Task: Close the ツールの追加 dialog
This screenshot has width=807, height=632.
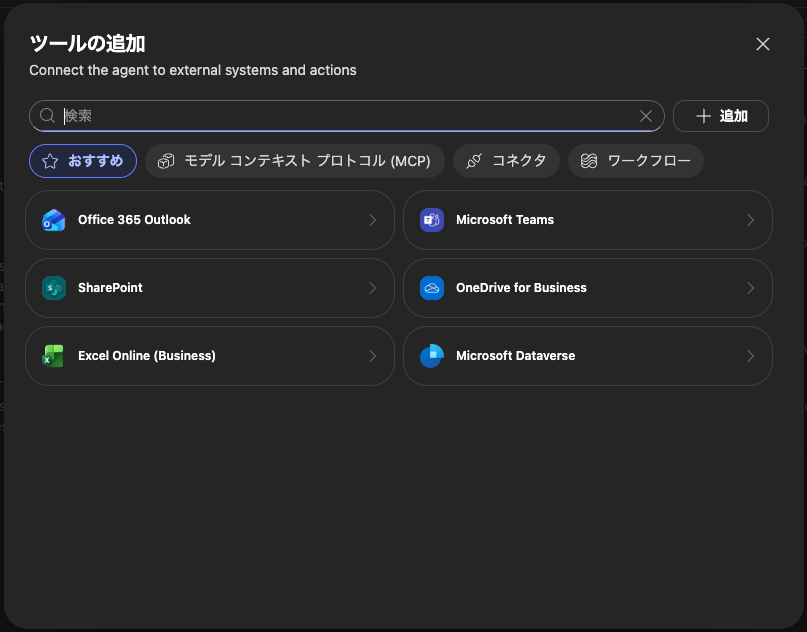Action: point(763,44)
